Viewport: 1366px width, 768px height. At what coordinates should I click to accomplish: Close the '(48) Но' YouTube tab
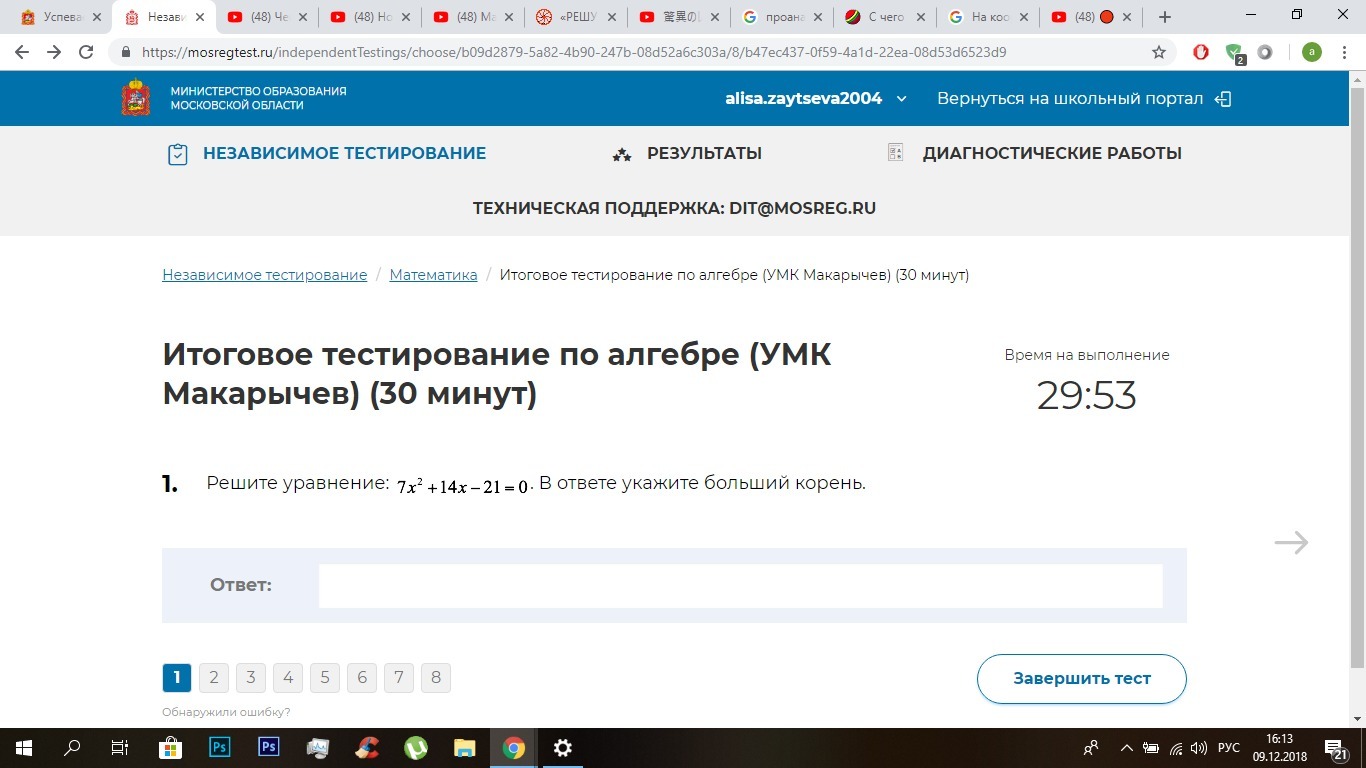(x=406, y=17)
